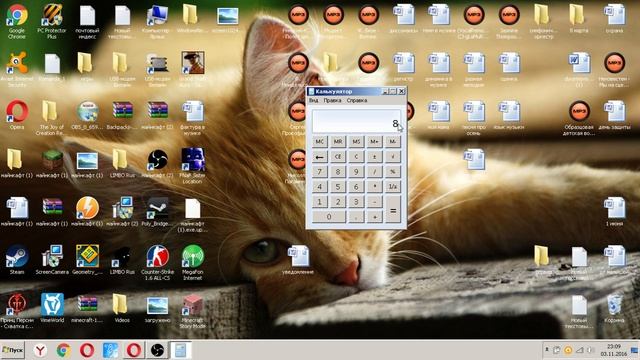Select the загружено image file
The width and height of the screenshot is (640, 360).
tap(158, 308)
